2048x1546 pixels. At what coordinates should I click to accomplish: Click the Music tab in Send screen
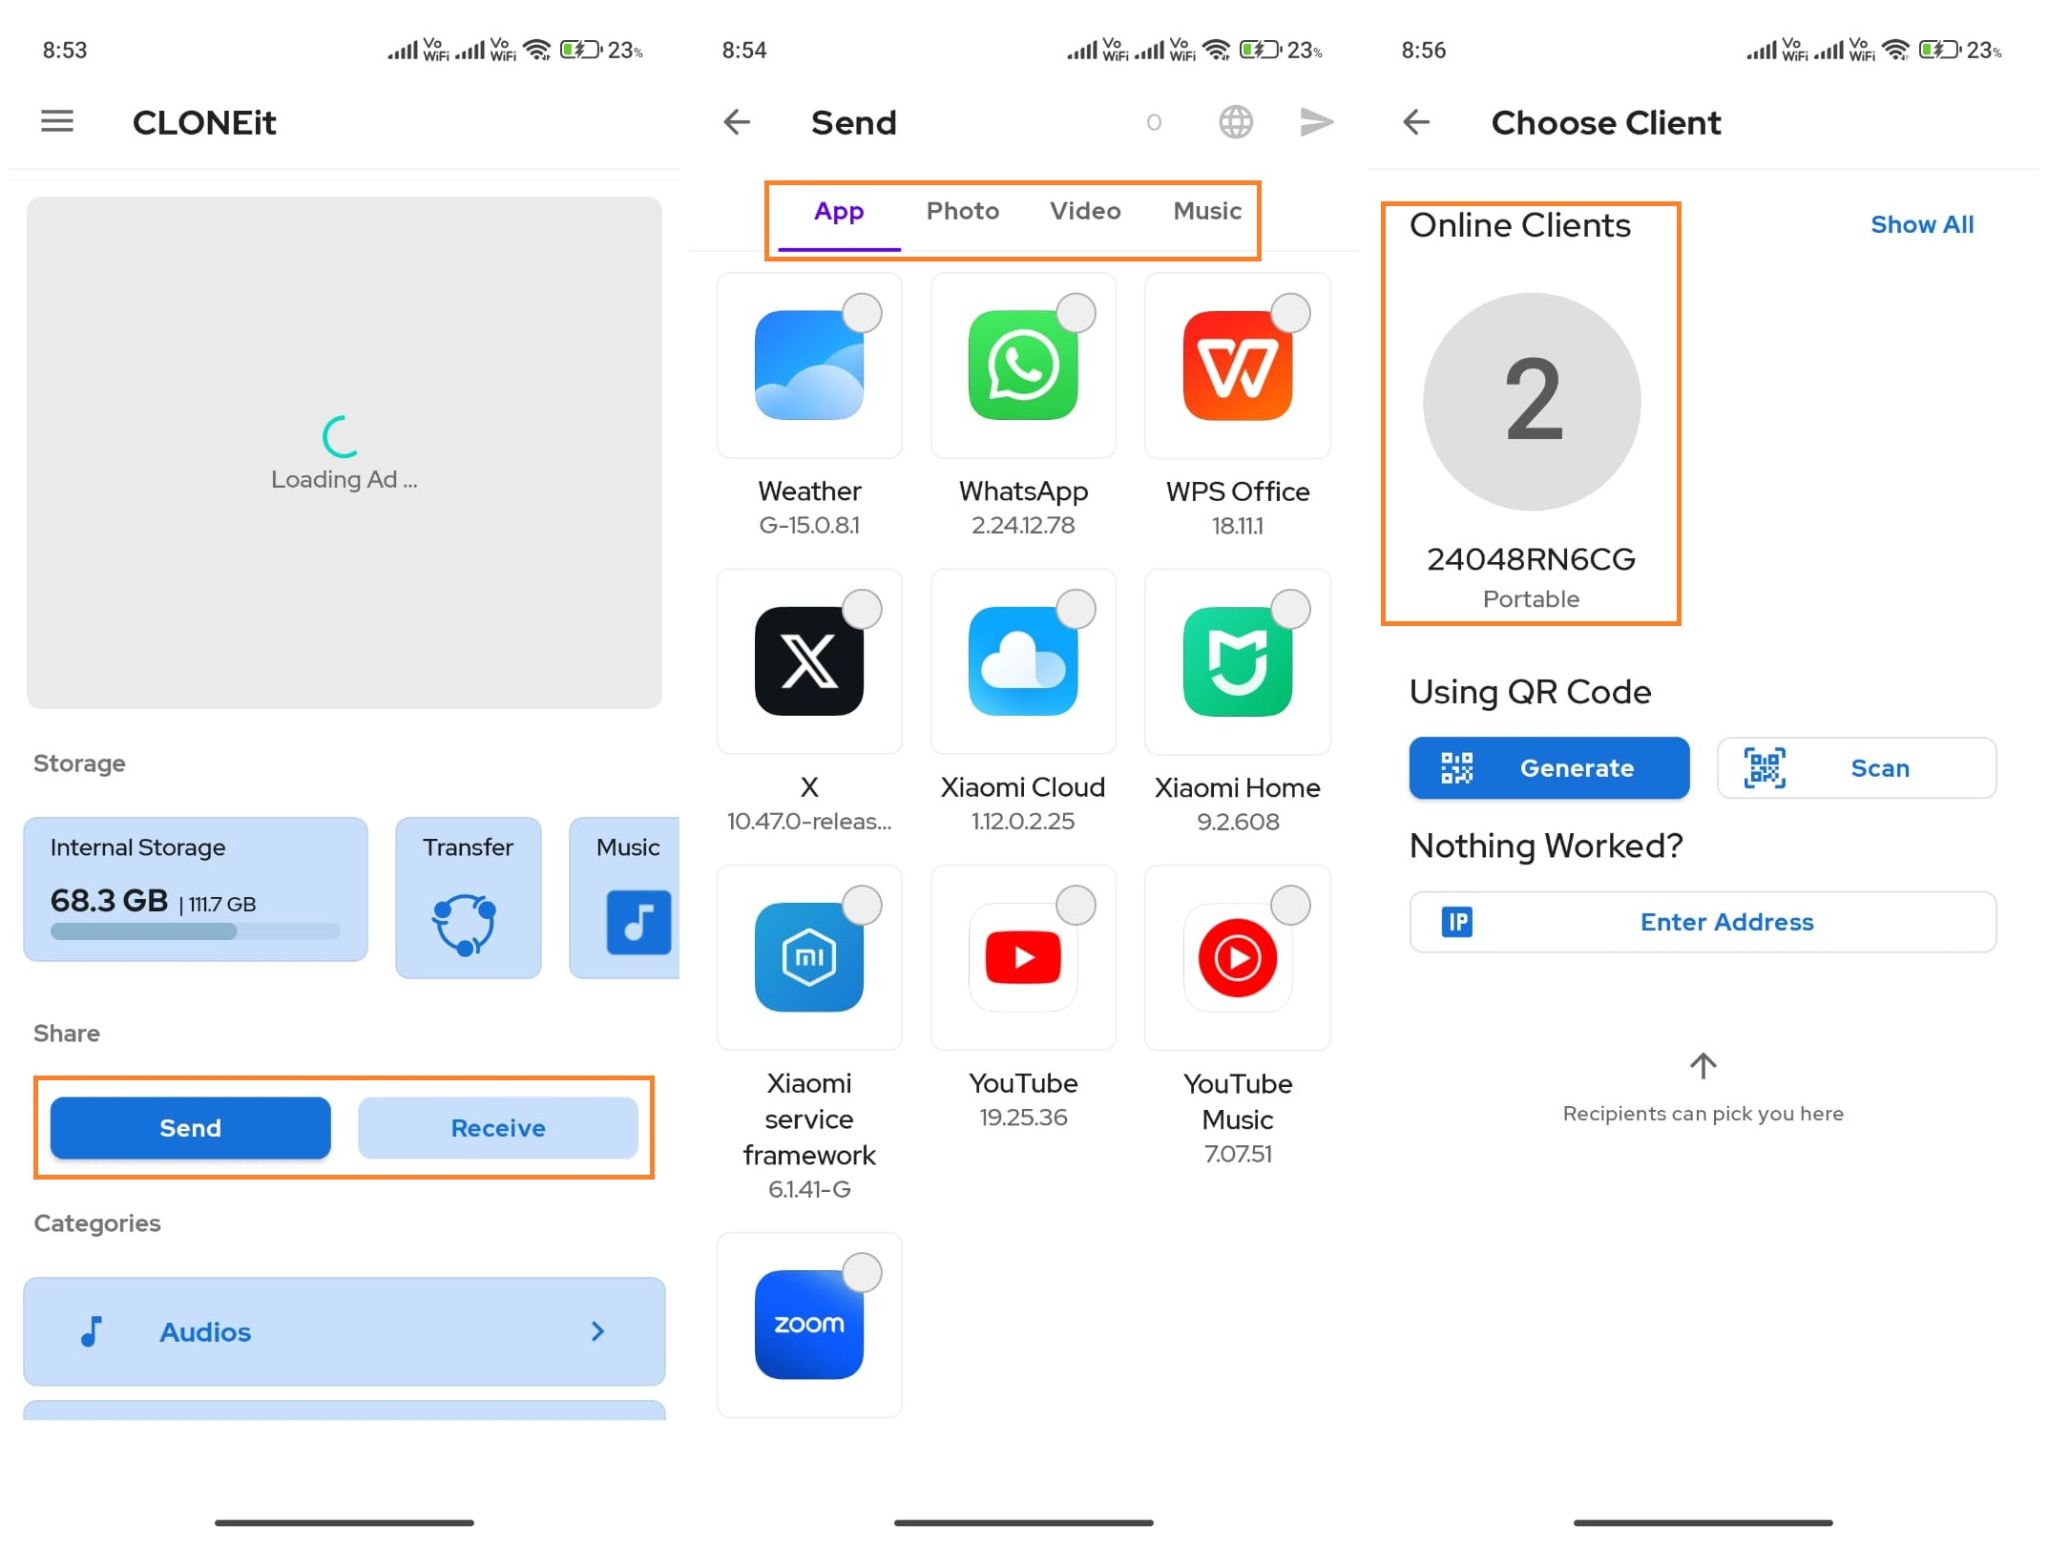tap(1208, 209)
